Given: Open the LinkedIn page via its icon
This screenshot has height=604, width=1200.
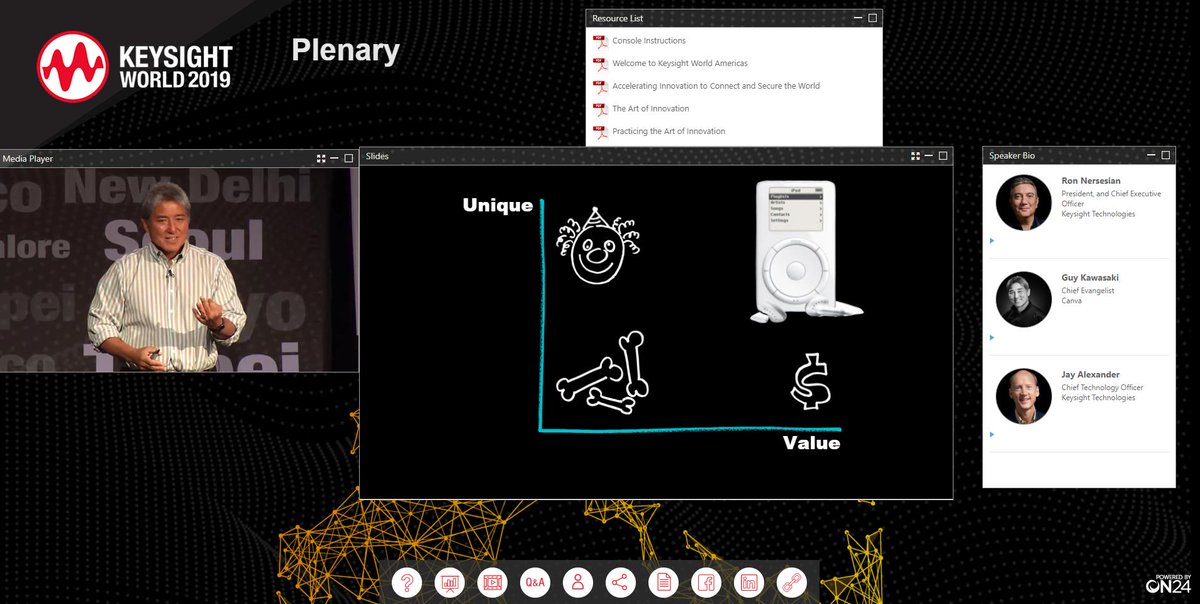Looking at the screenshot, I should (748, 582).
